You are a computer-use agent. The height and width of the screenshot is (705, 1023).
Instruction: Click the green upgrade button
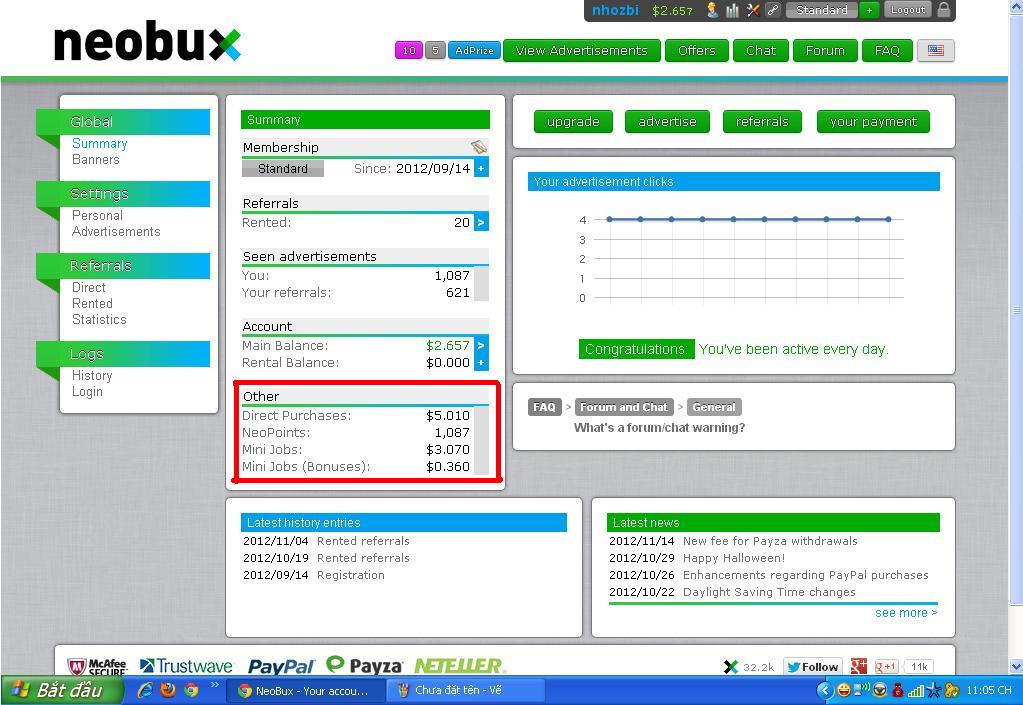[x=573, y=121]
